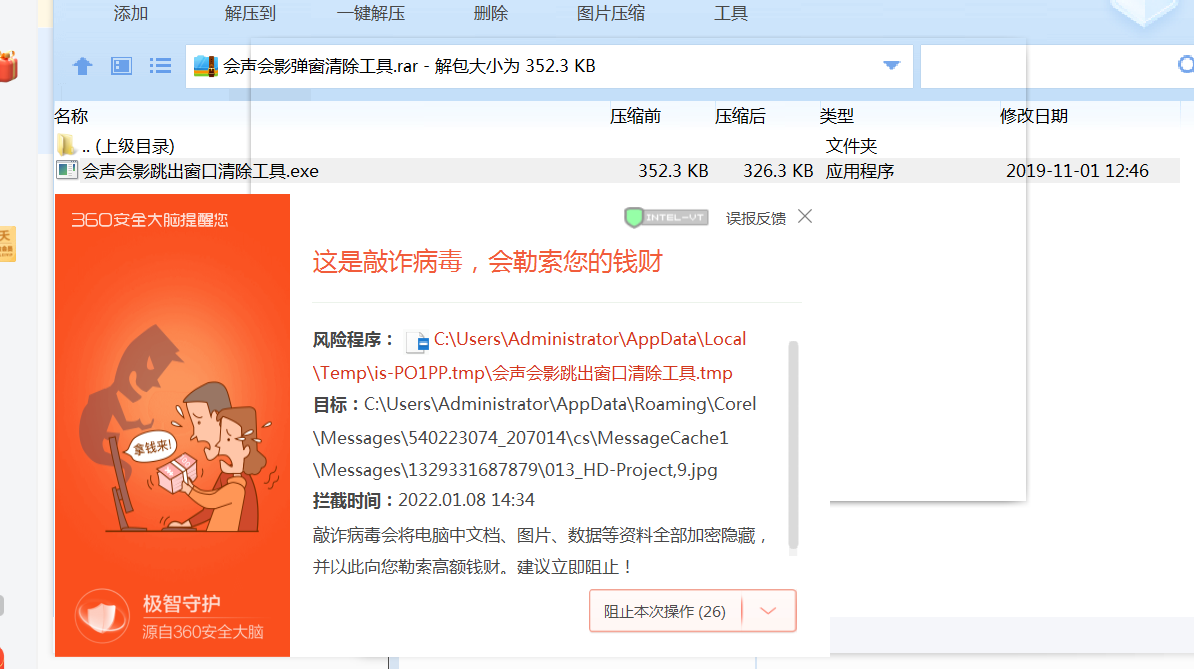Image resolution: width=1194 pixels, height=669 pixels.
Task: Close the 360 security warning popup
Action: [x=805, y=217]
